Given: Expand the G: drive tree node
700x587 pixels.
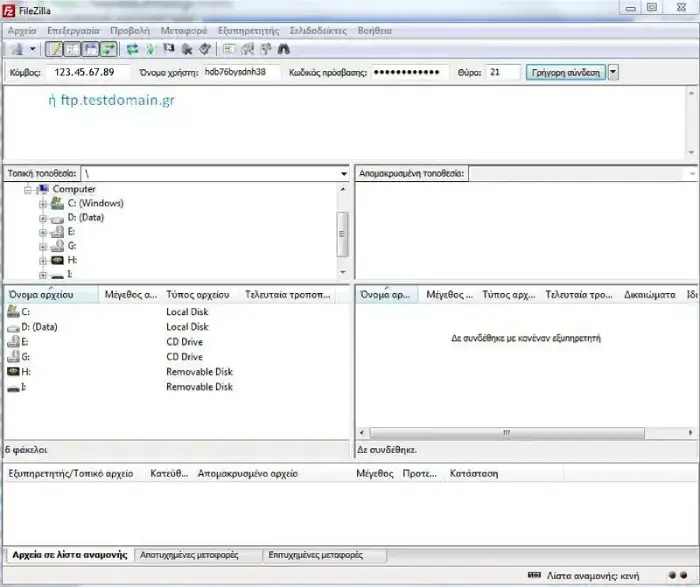Looking at the screenshot, I should (43, 247).
